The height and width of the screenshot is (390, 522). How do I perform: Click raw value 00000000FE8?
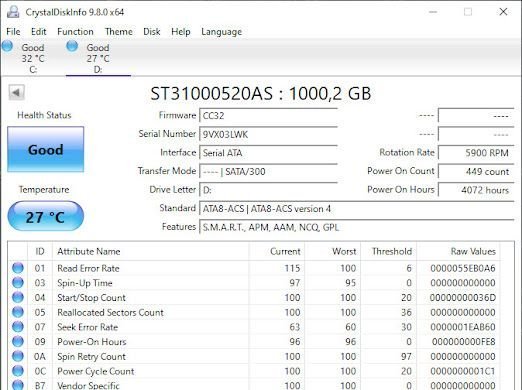[x=464, y=342]
